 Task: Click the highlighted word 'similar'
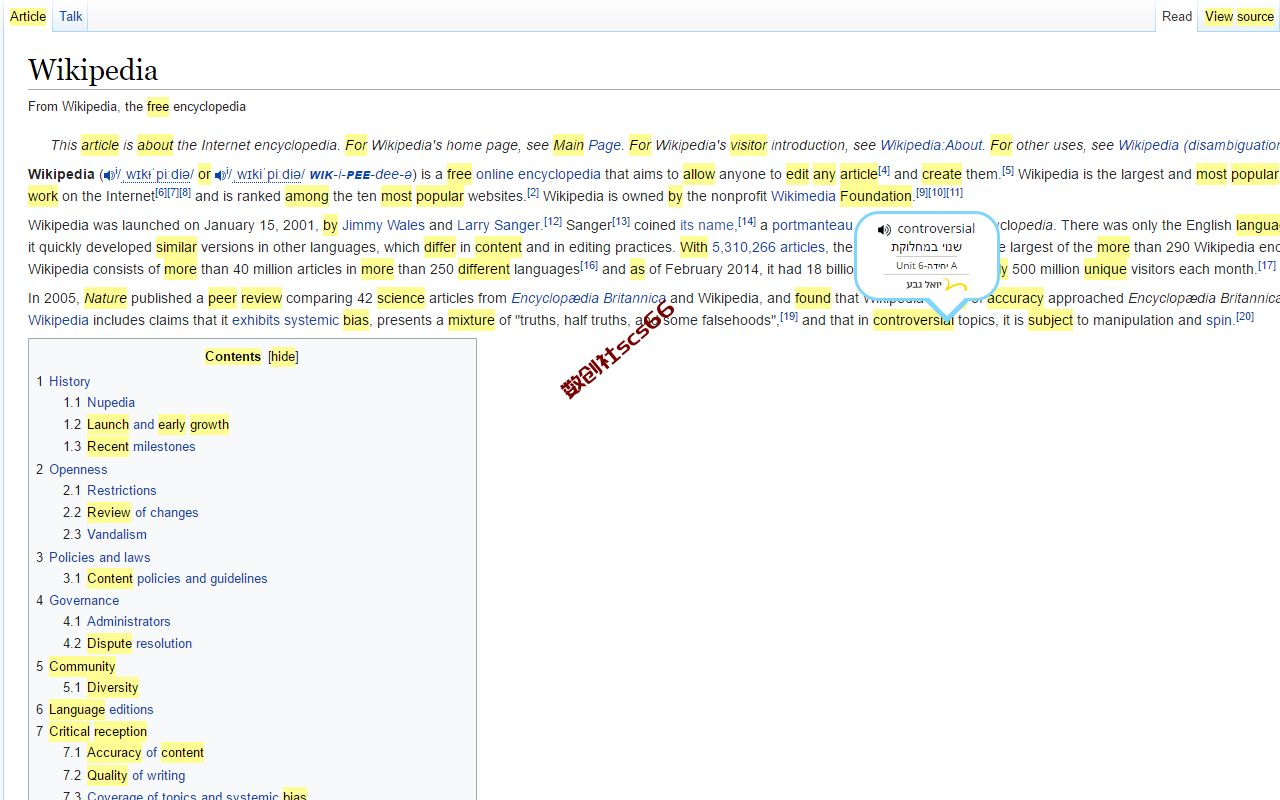coord(176,247)
